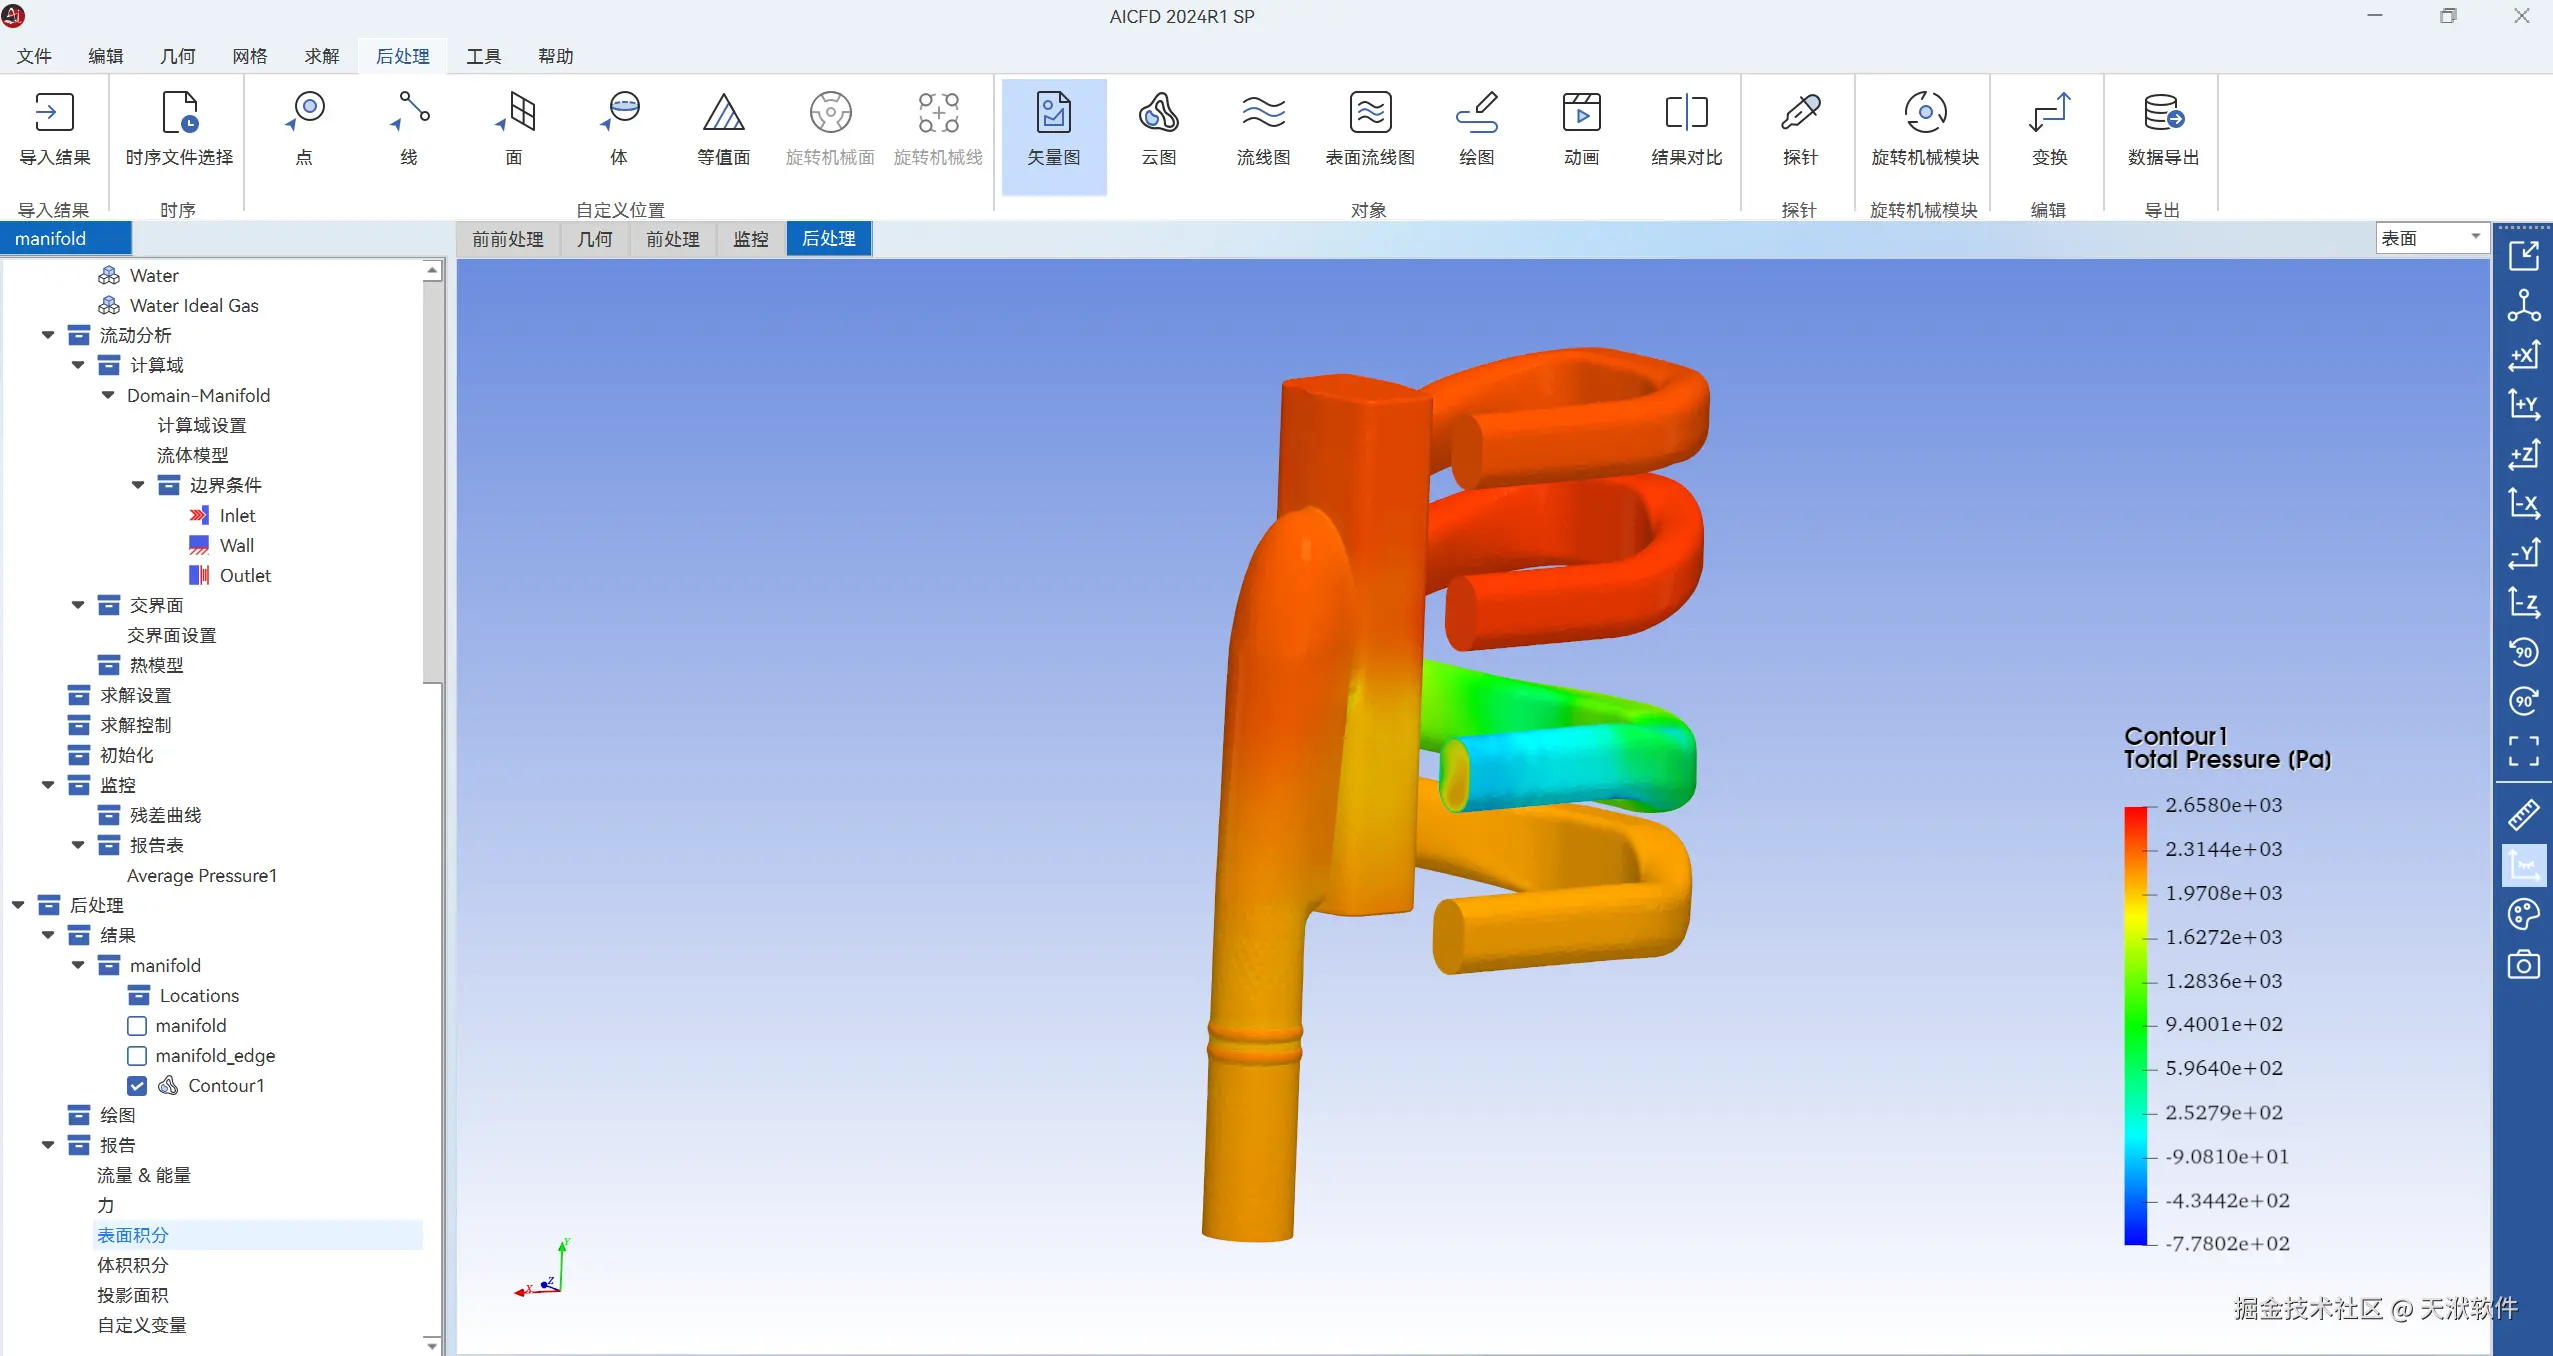Click the color palette icon in right sidebar
Image resolution: width=2553 pixels, height=1356 pixels.
coord(2523,914)
